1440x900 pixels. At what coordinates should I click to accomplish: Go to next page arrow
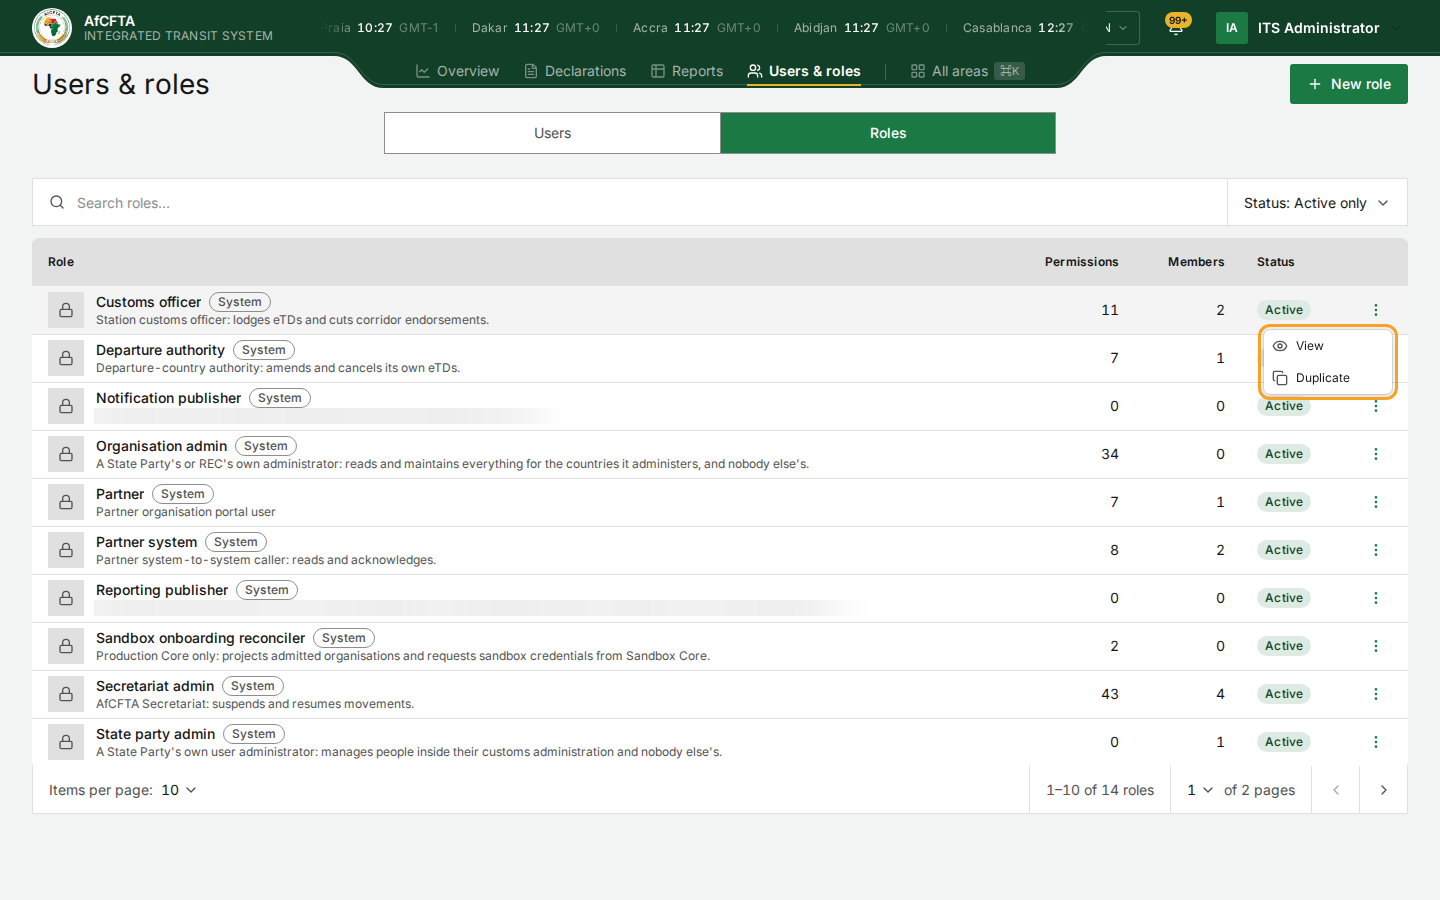point(1383,790)
